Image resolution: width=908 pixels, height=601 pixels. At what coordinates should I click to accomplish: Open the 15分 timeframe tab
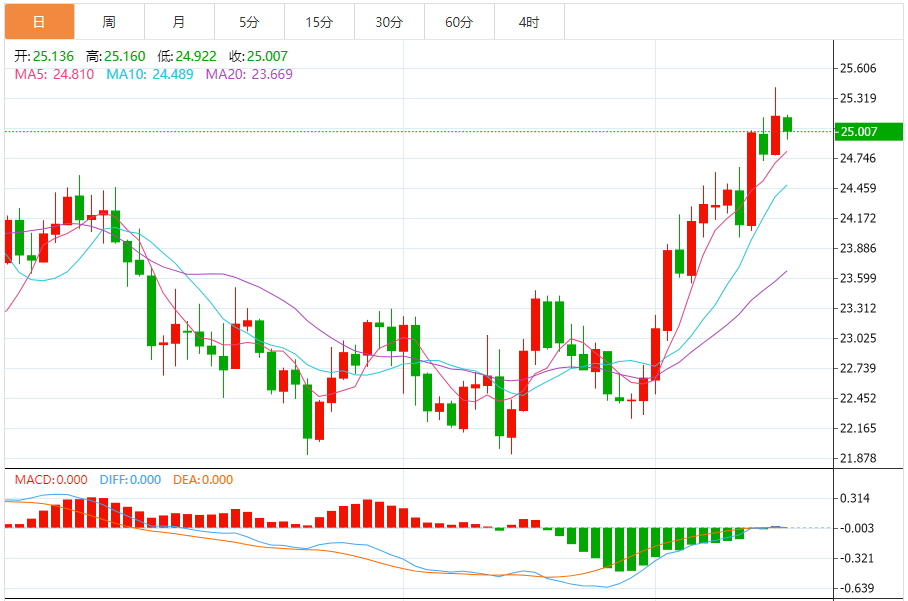click(x=320, y=22)
